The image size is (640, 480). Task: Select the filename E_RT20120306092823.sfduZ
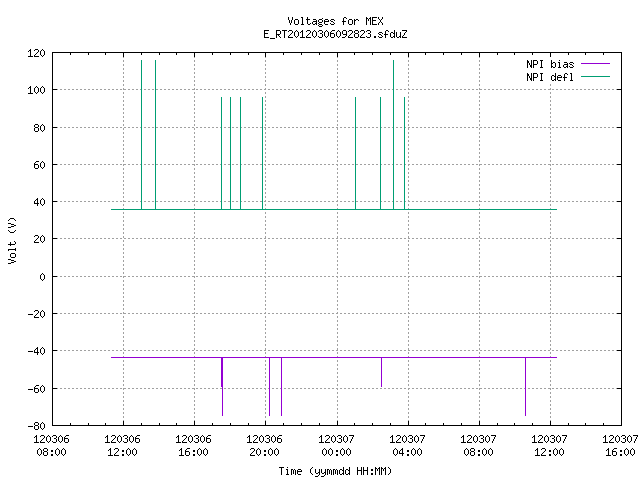(335, 34)
